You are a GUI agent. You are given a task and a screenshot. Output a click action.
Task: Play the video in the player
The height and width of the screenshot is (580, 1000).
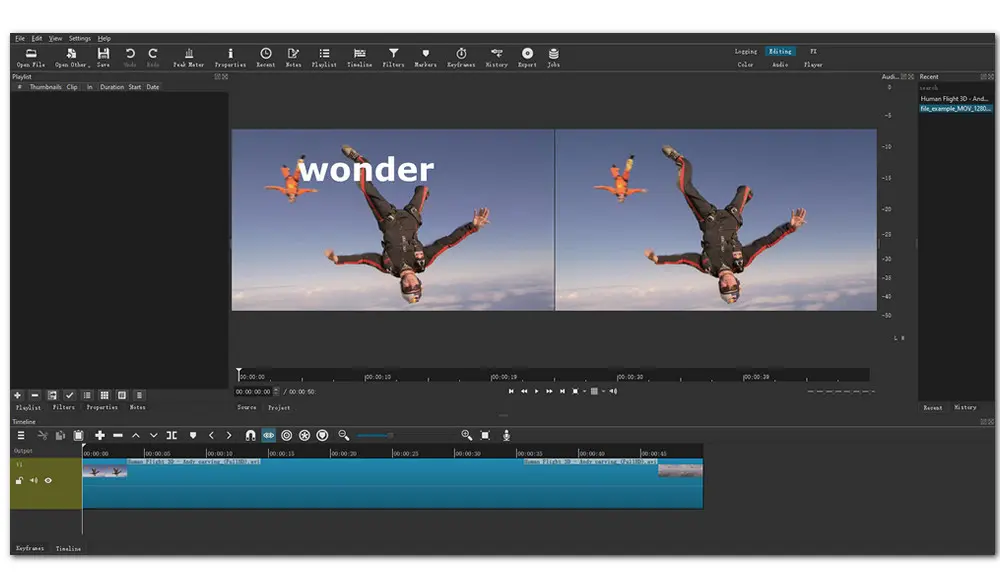click(536, 391)
